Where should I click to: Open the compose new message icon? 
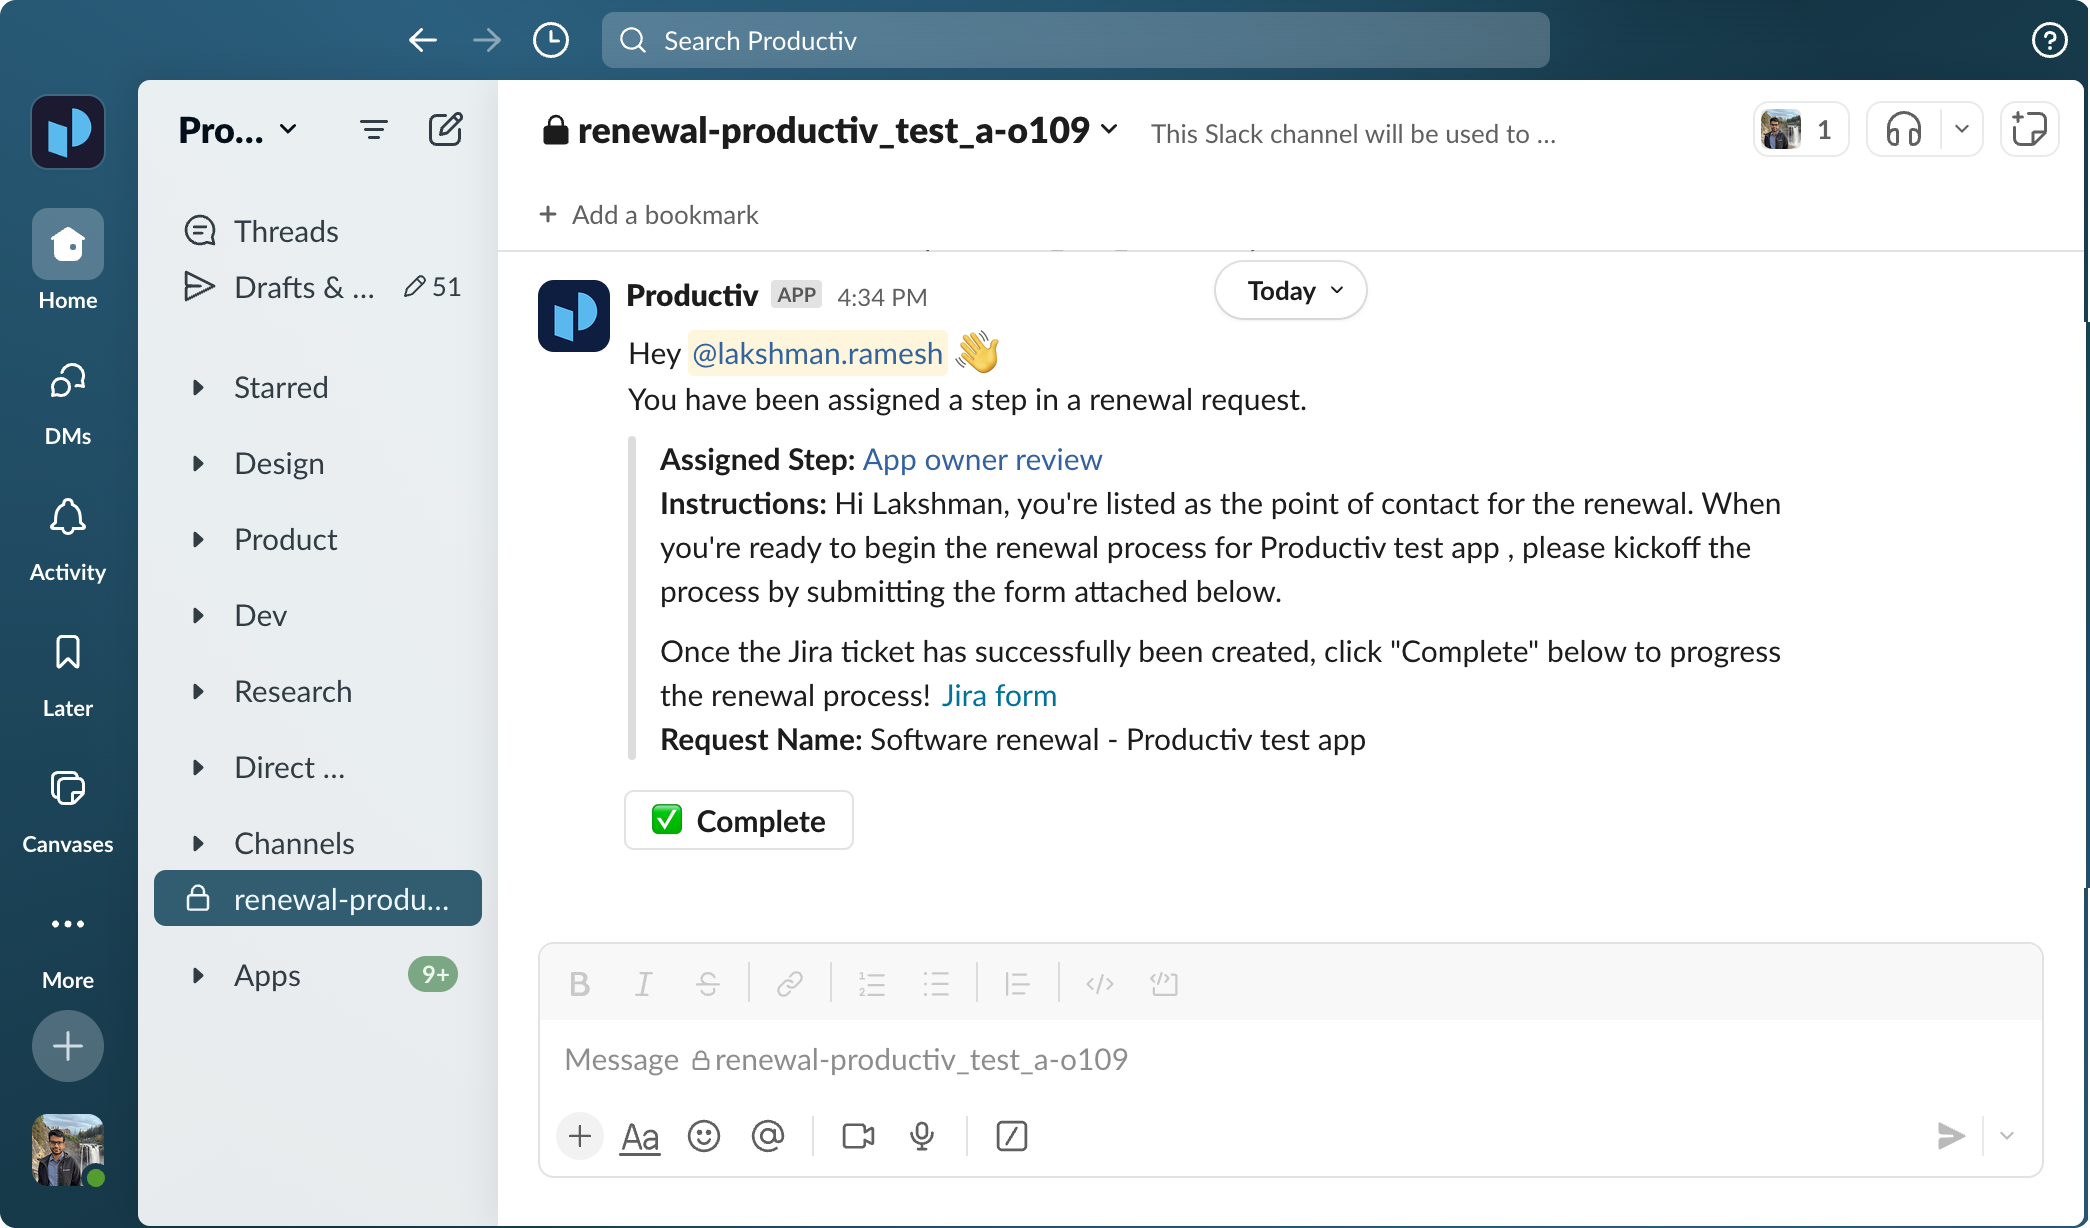(x=445, y=130)
